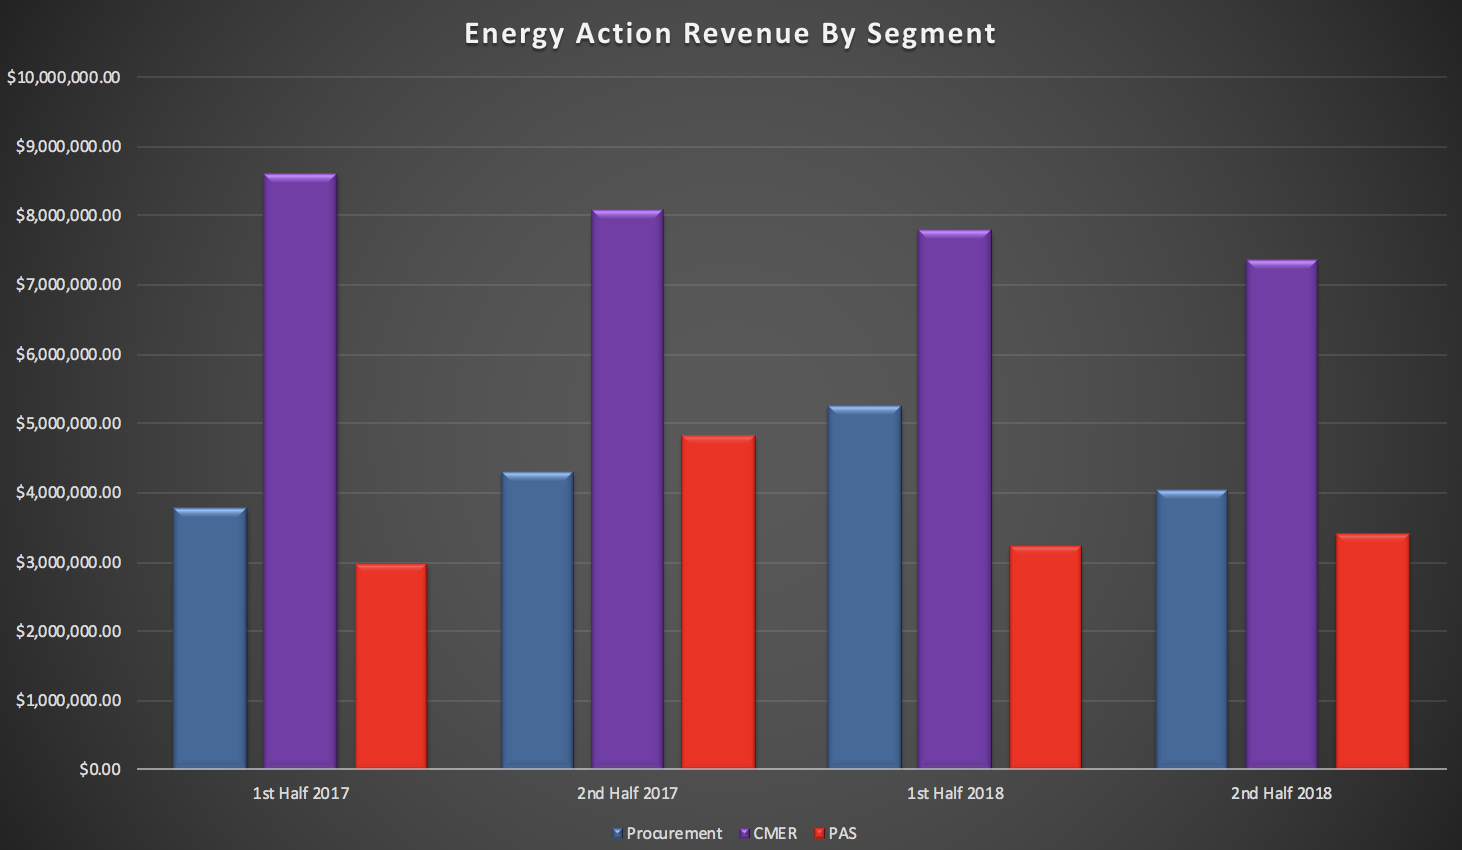This screenshot has width=1462, height=850.
Task: Select the CMER bar for 2nd Half 2018
Action: click(x=1282, y=514)
